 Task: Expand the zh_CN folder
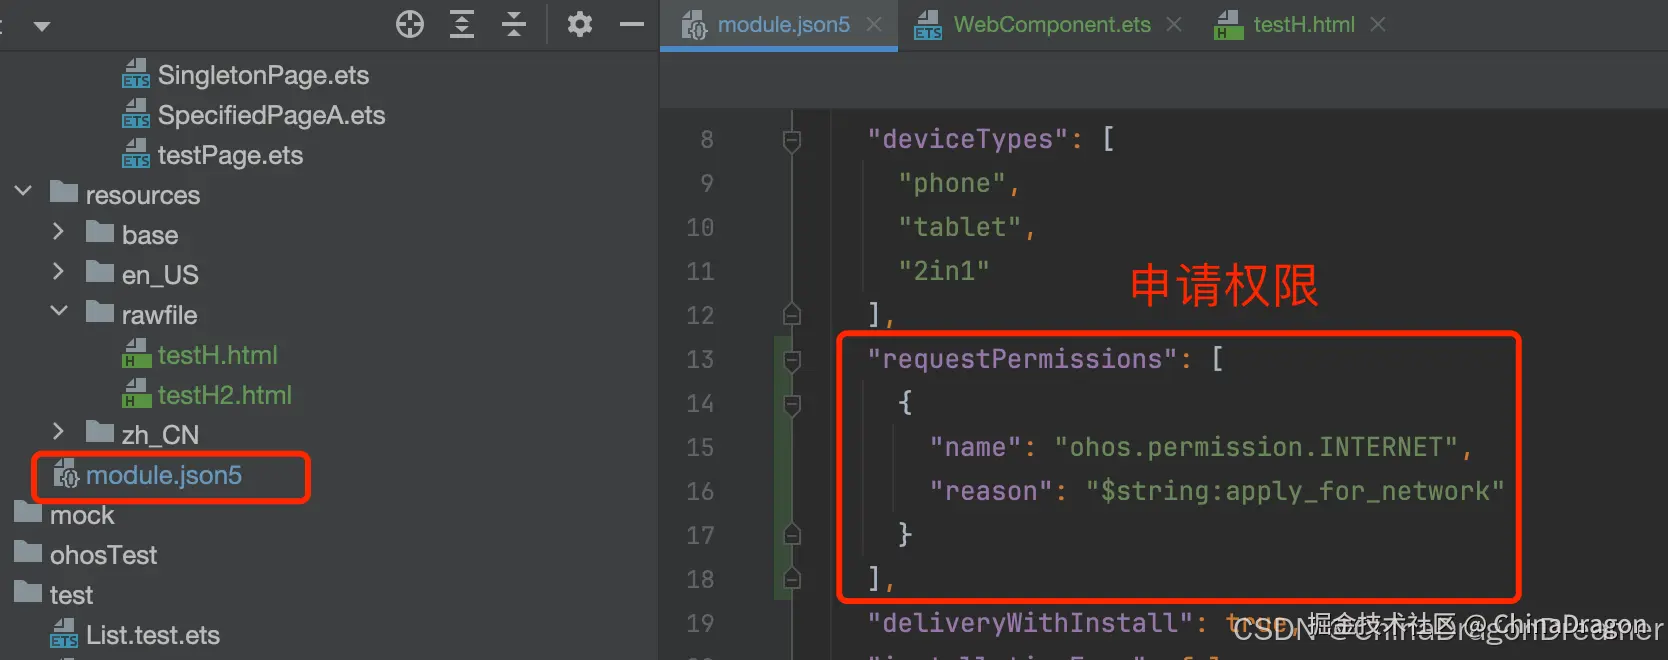[58, 431]
